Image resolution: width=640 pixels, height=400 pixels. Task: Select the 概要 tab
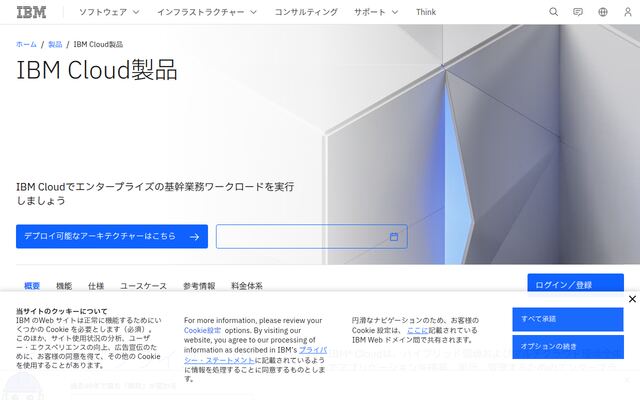click(x=32, y=286)
